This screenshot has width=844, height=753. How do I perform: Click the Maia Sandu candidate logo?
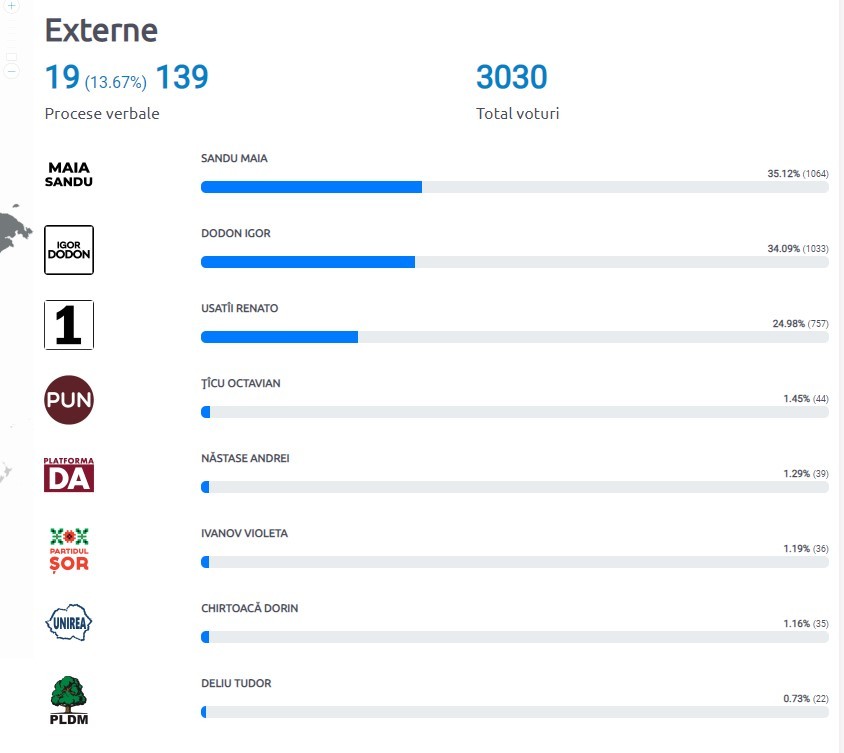coord(68,174)
